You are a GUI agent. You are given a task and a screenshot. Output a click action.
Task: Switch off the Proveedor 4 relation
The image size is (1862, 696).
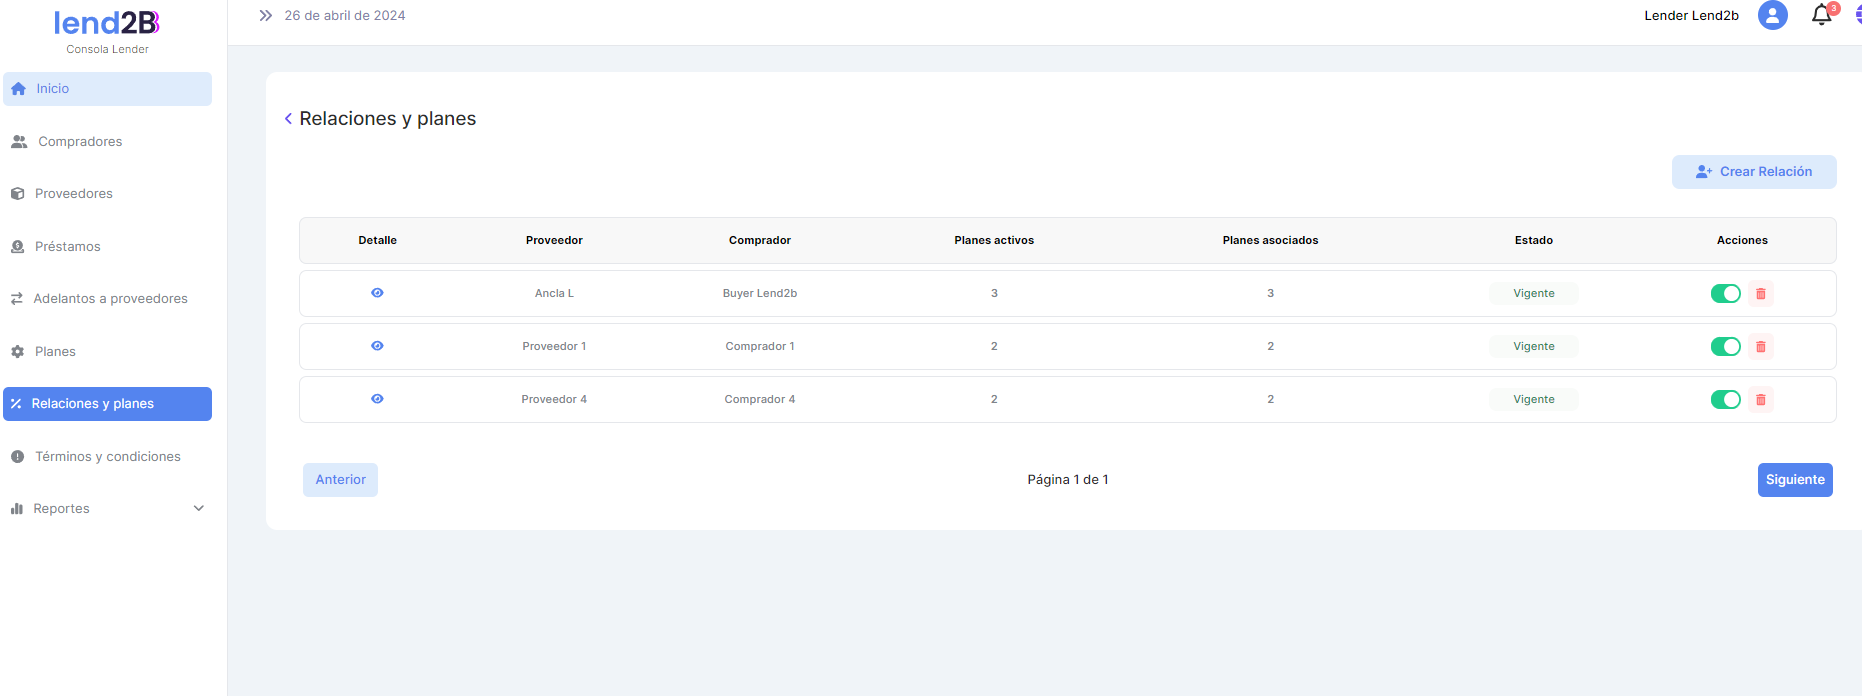tap(1725, 400)
